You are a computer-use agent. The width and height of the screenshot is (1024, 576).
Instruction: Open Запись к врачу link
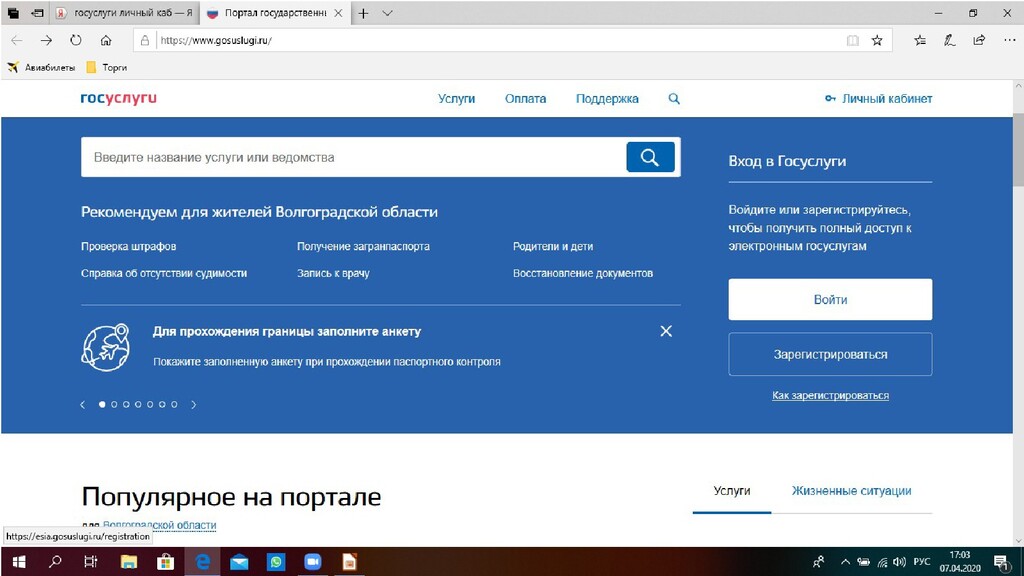[x=333, y=273]
